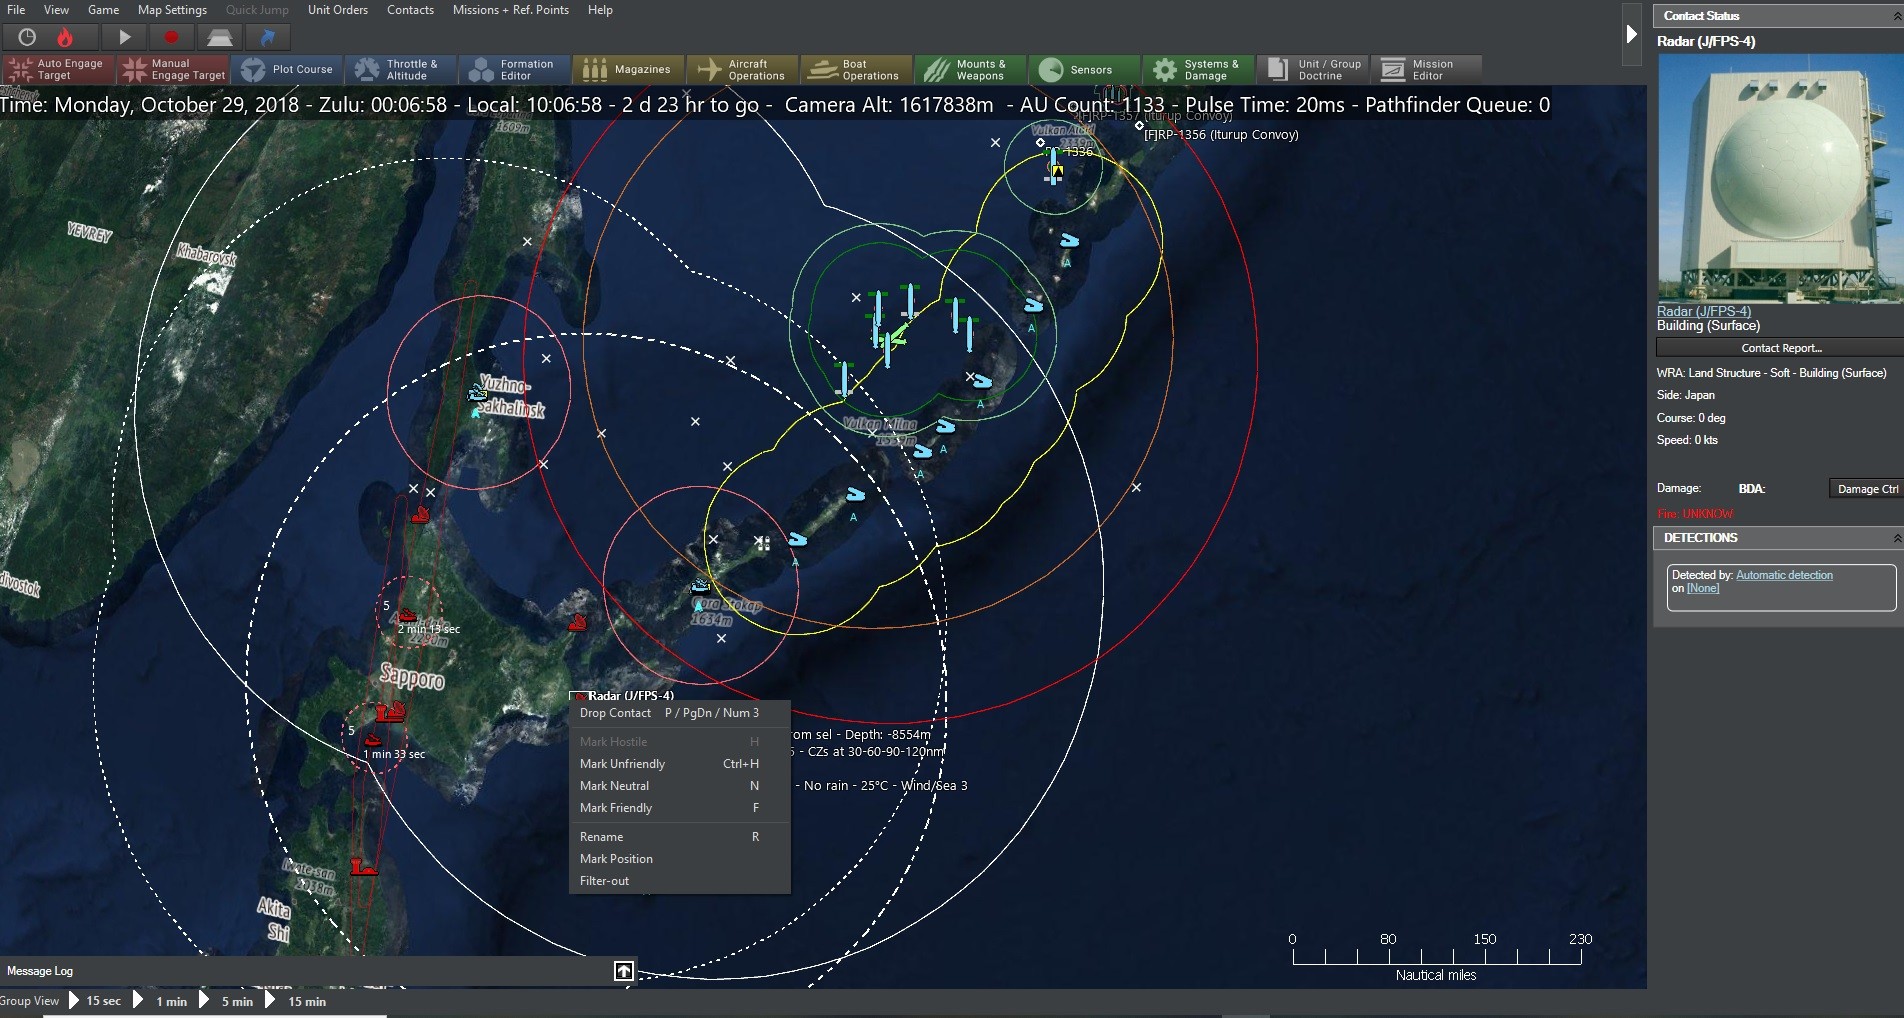Open the game clock/time settings icon
The height and width of the screenshot is (1018, 1904).
pos(26,37)
